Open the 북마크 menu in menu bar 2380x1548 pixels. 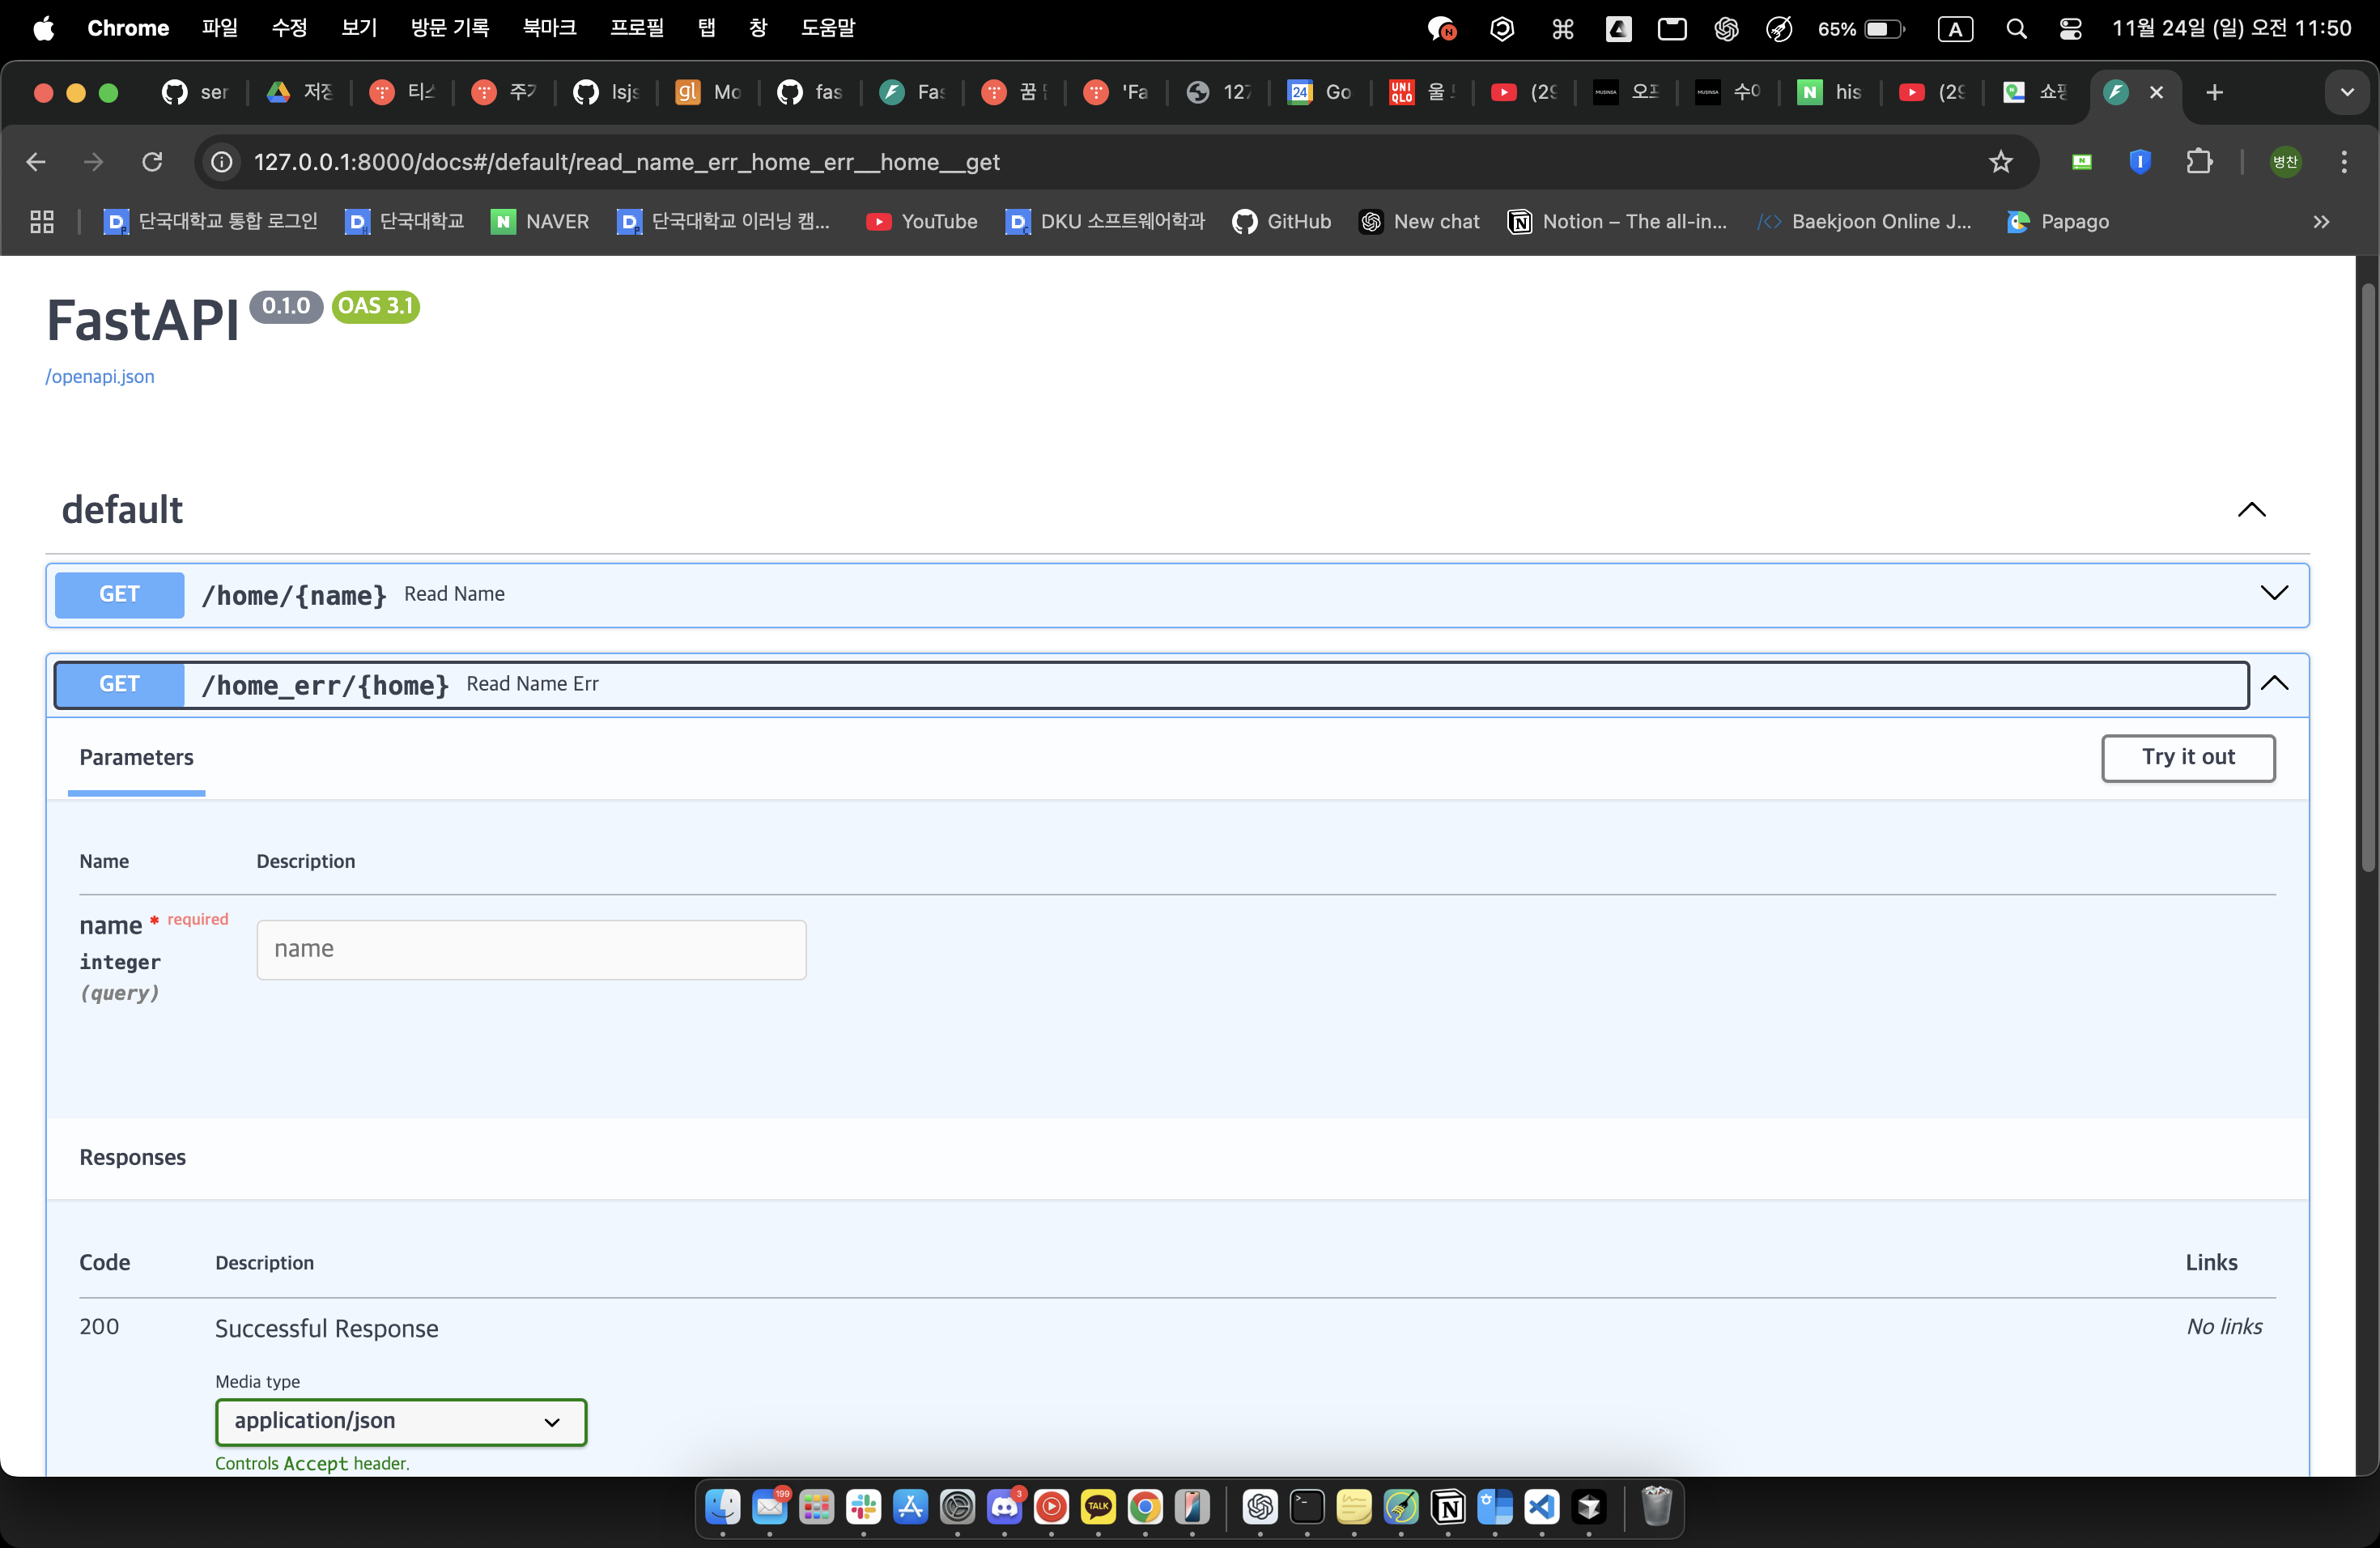coord(549,28)
